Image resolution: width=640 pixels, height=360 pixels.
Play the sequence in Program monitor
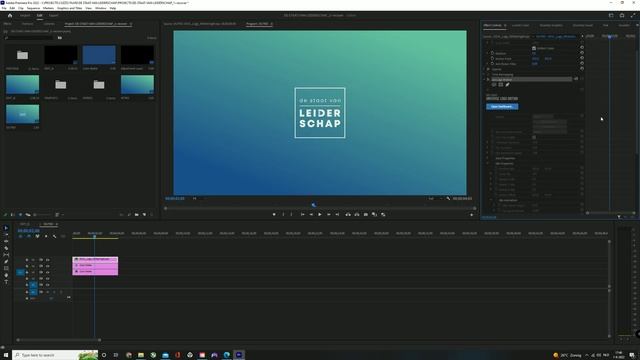(320, 214)
